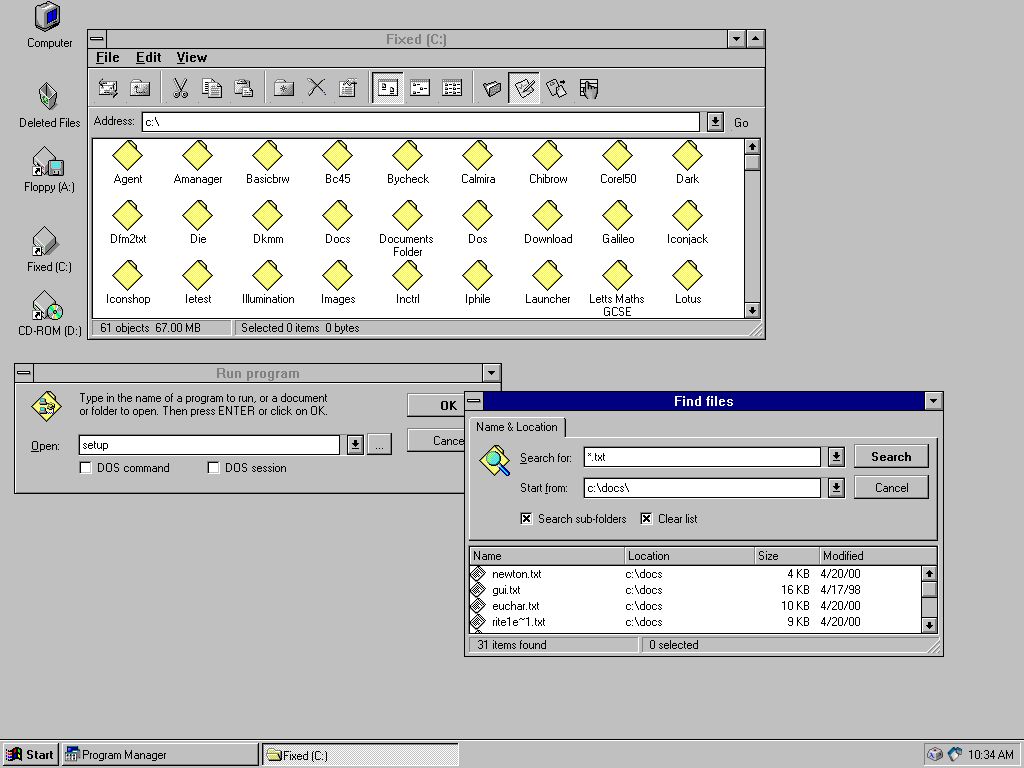Open the Docs folder icon
The width and height of the screenshot is (1024, 768).
(x=338, y=216)
